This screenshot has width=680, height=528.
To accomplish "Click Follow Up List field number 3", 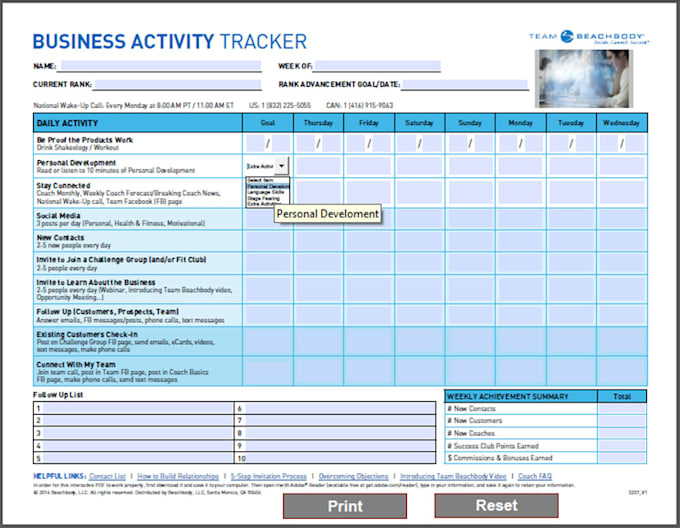I will (x=138, y=433).
